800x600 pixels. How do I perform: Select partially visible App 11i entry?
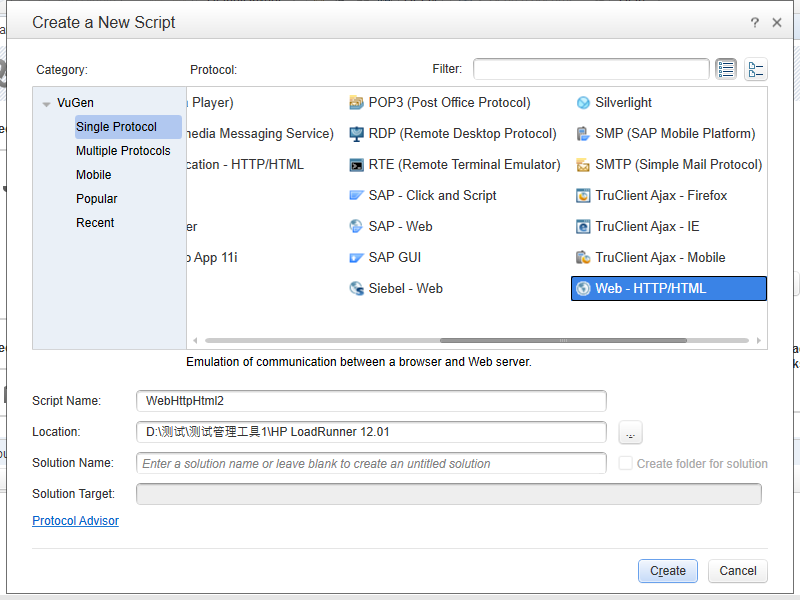click(212, 258)
